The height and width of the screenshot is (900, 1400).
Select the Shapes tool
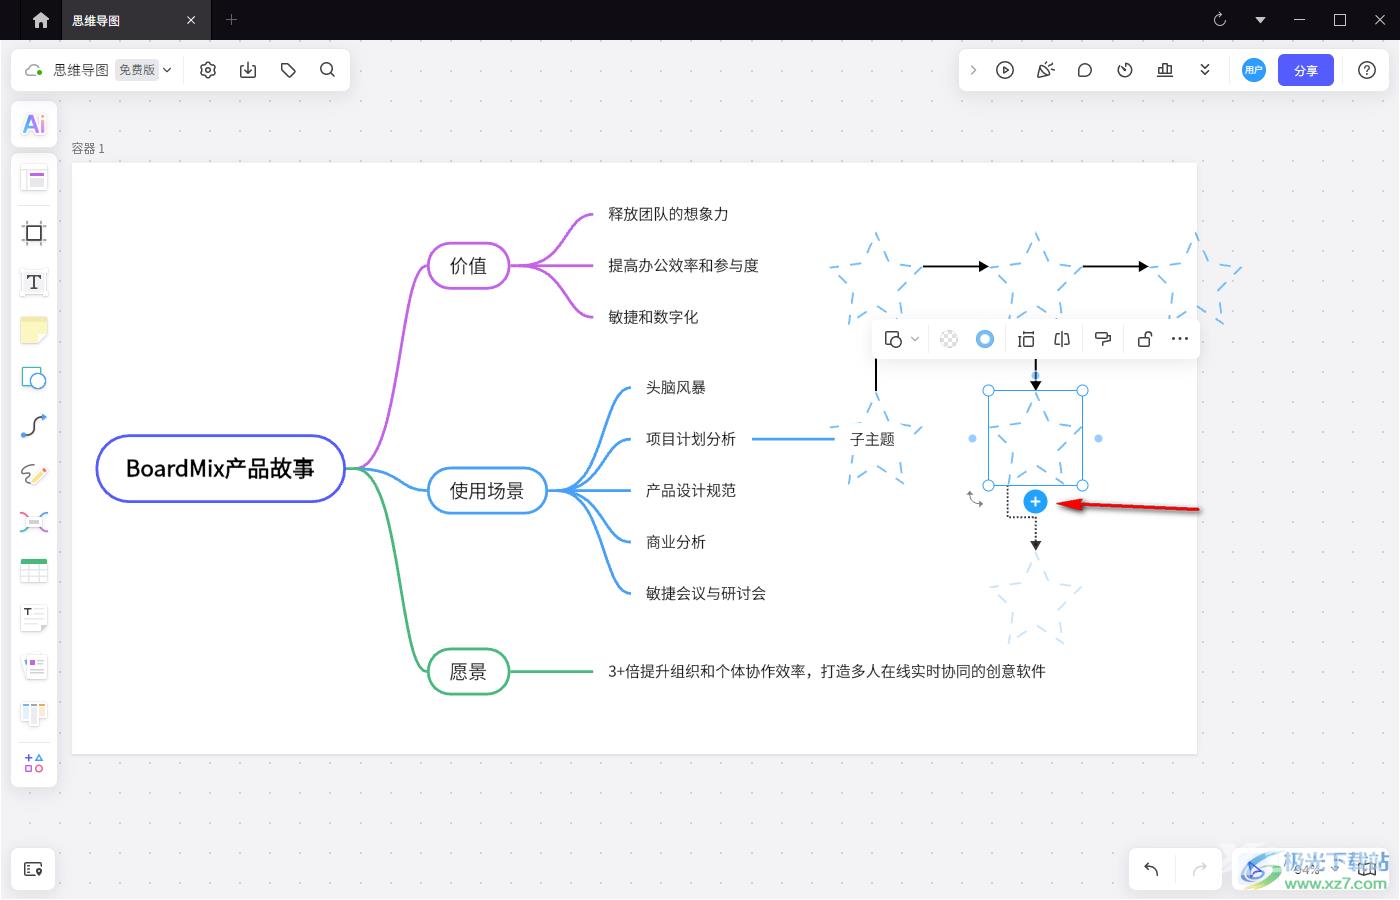[34, 378]
